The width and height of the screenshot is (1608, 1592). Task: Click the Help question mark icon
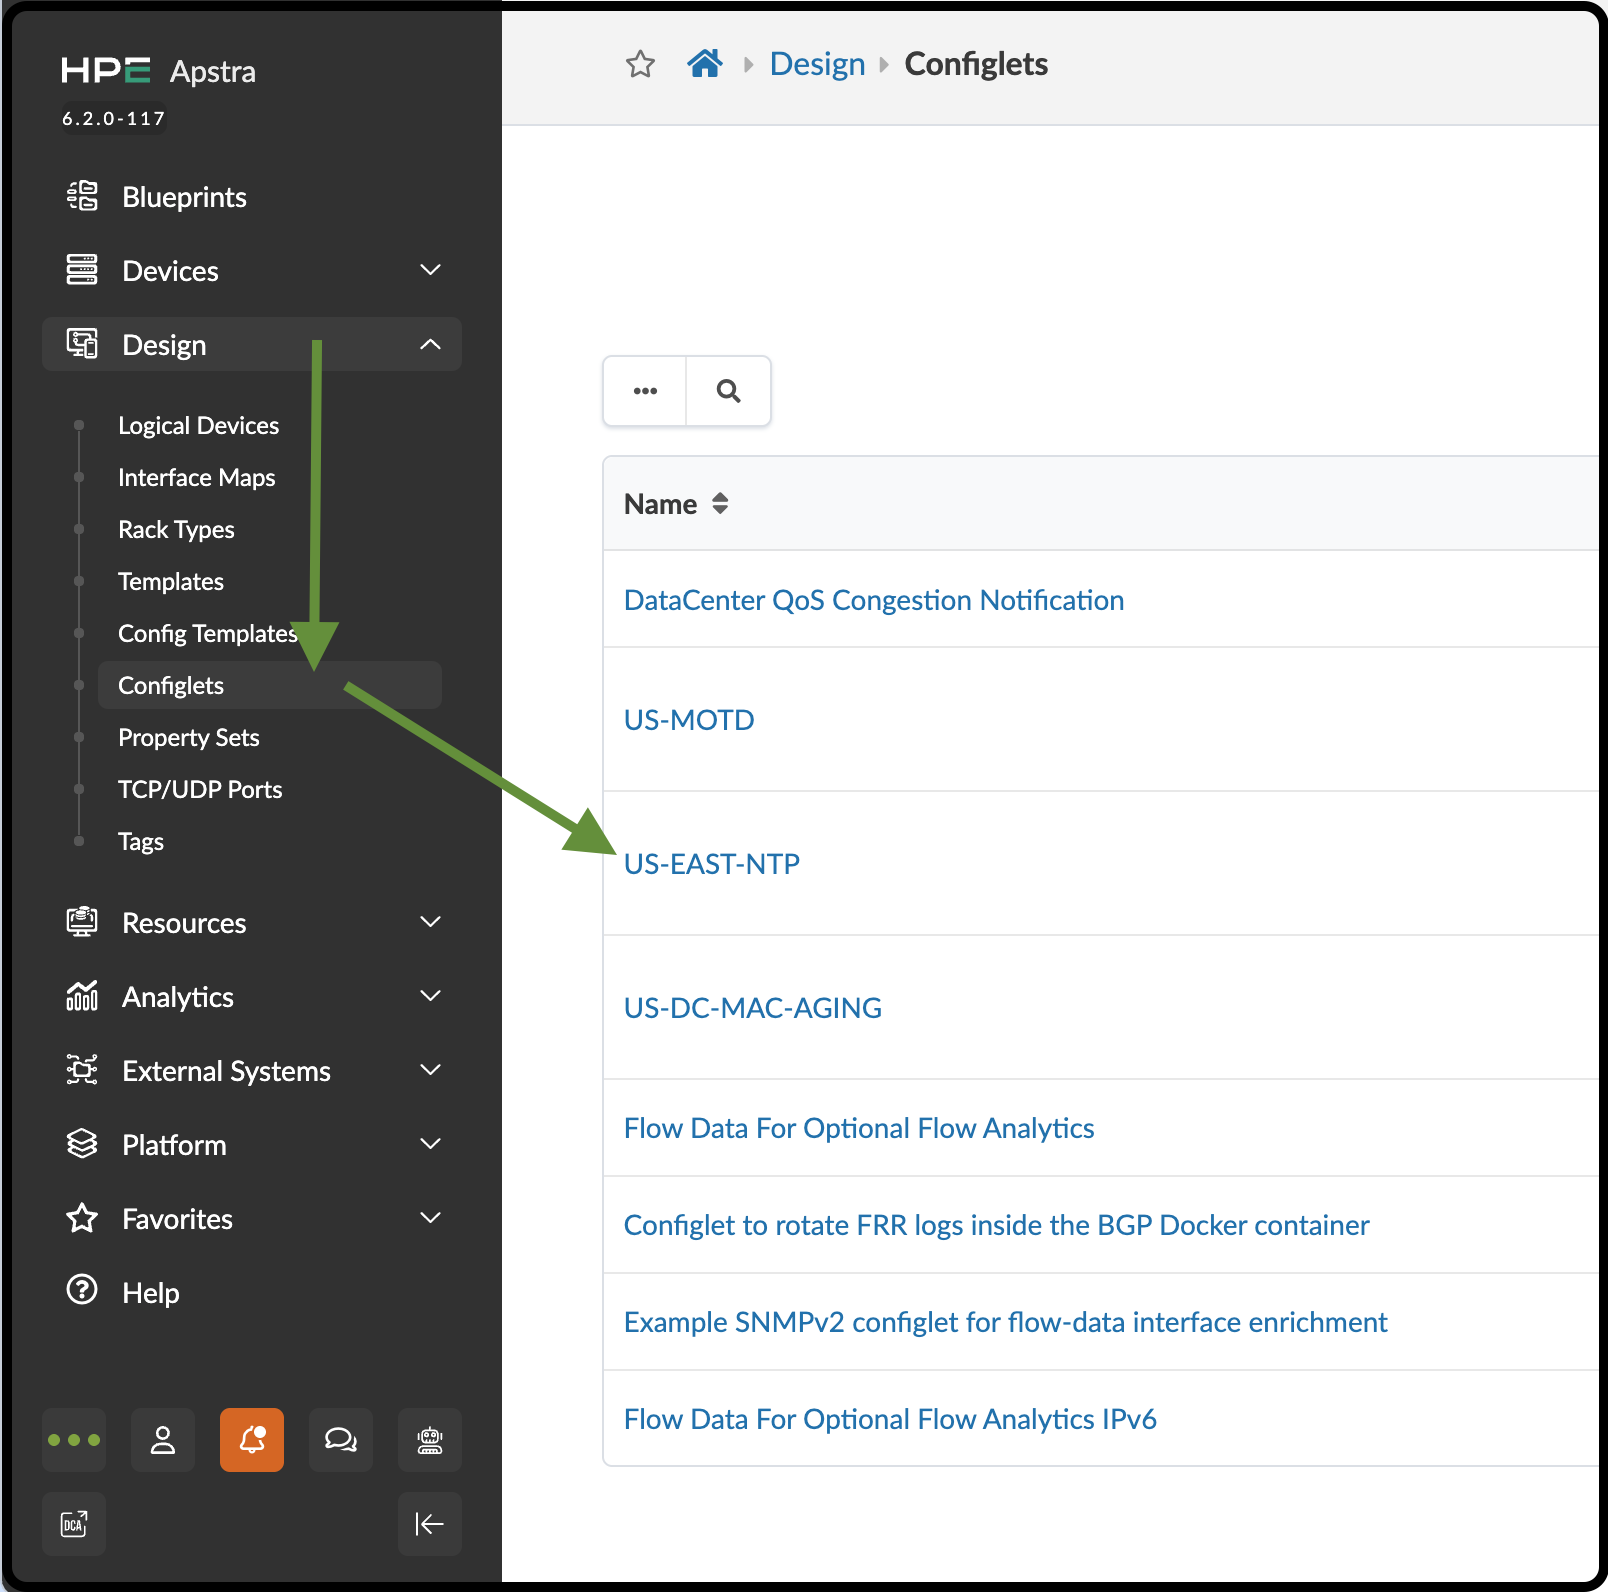point(82,1290)
